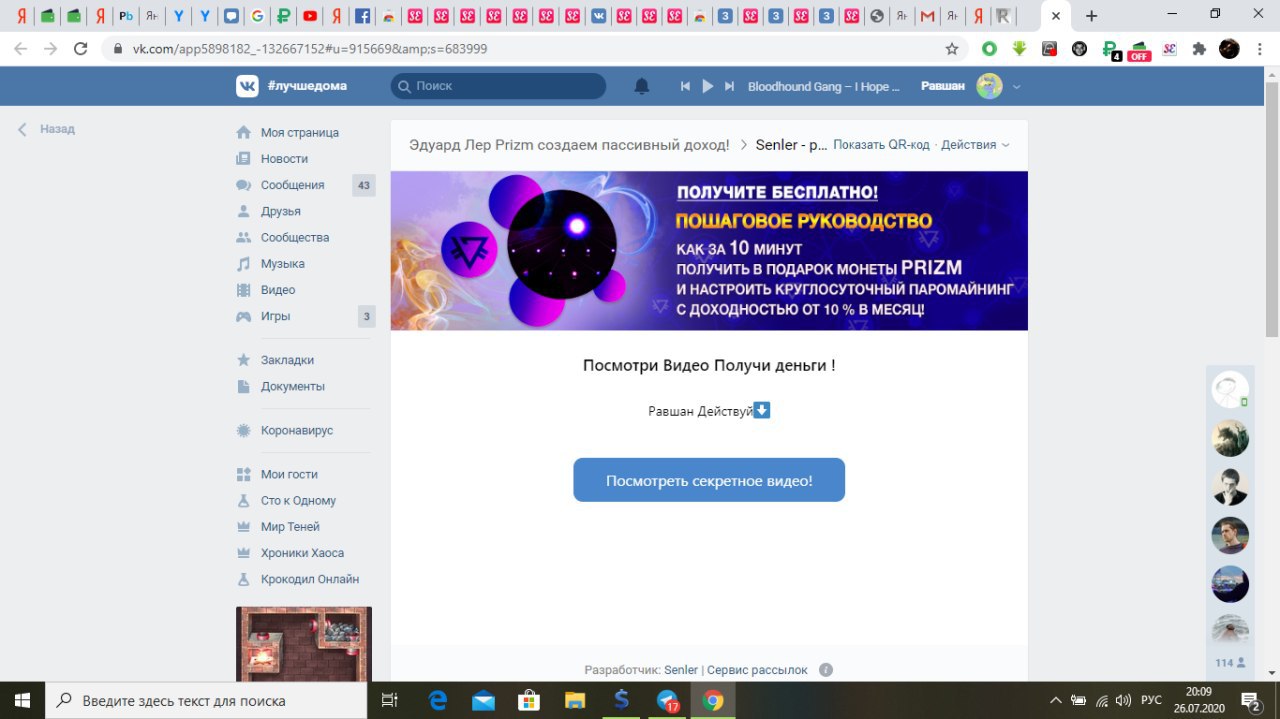This screenshot has width=1280, height=719.
Task: Click Посмотреть секретное видео! button
Action: pyautogui.click(x=709, y=480)
